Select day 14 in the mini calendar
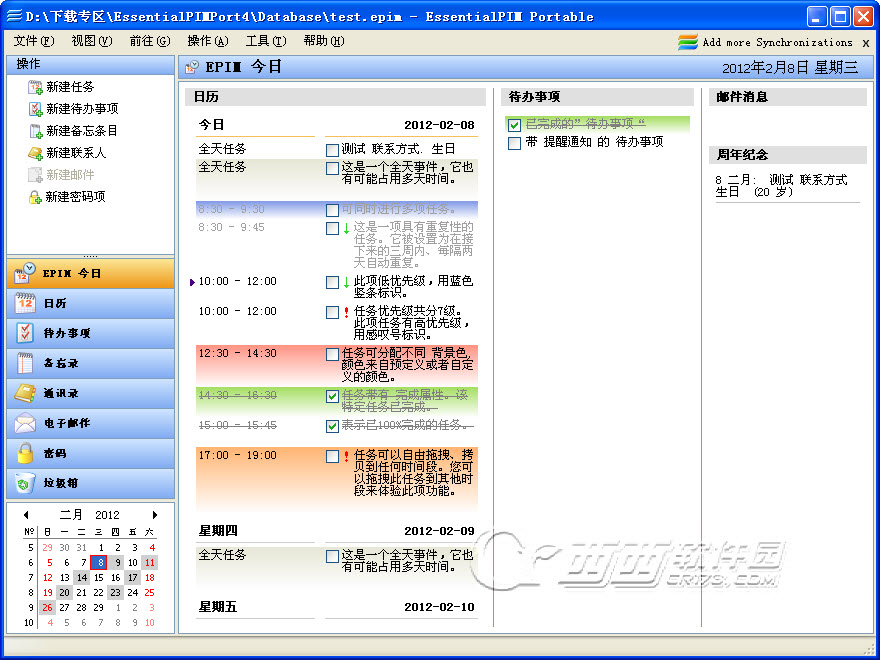The image size is (880, 660). pos(81,577)
